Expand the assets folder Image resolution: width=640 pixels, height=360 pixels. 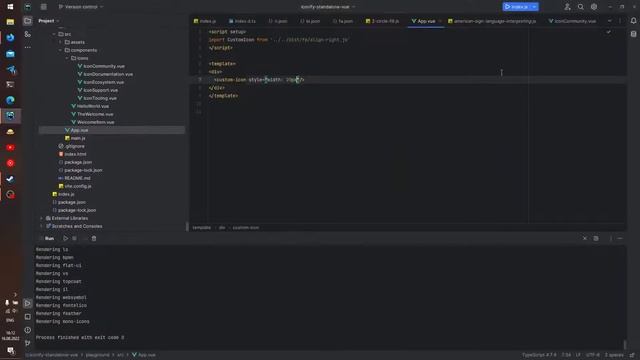(x=60, y=42)
